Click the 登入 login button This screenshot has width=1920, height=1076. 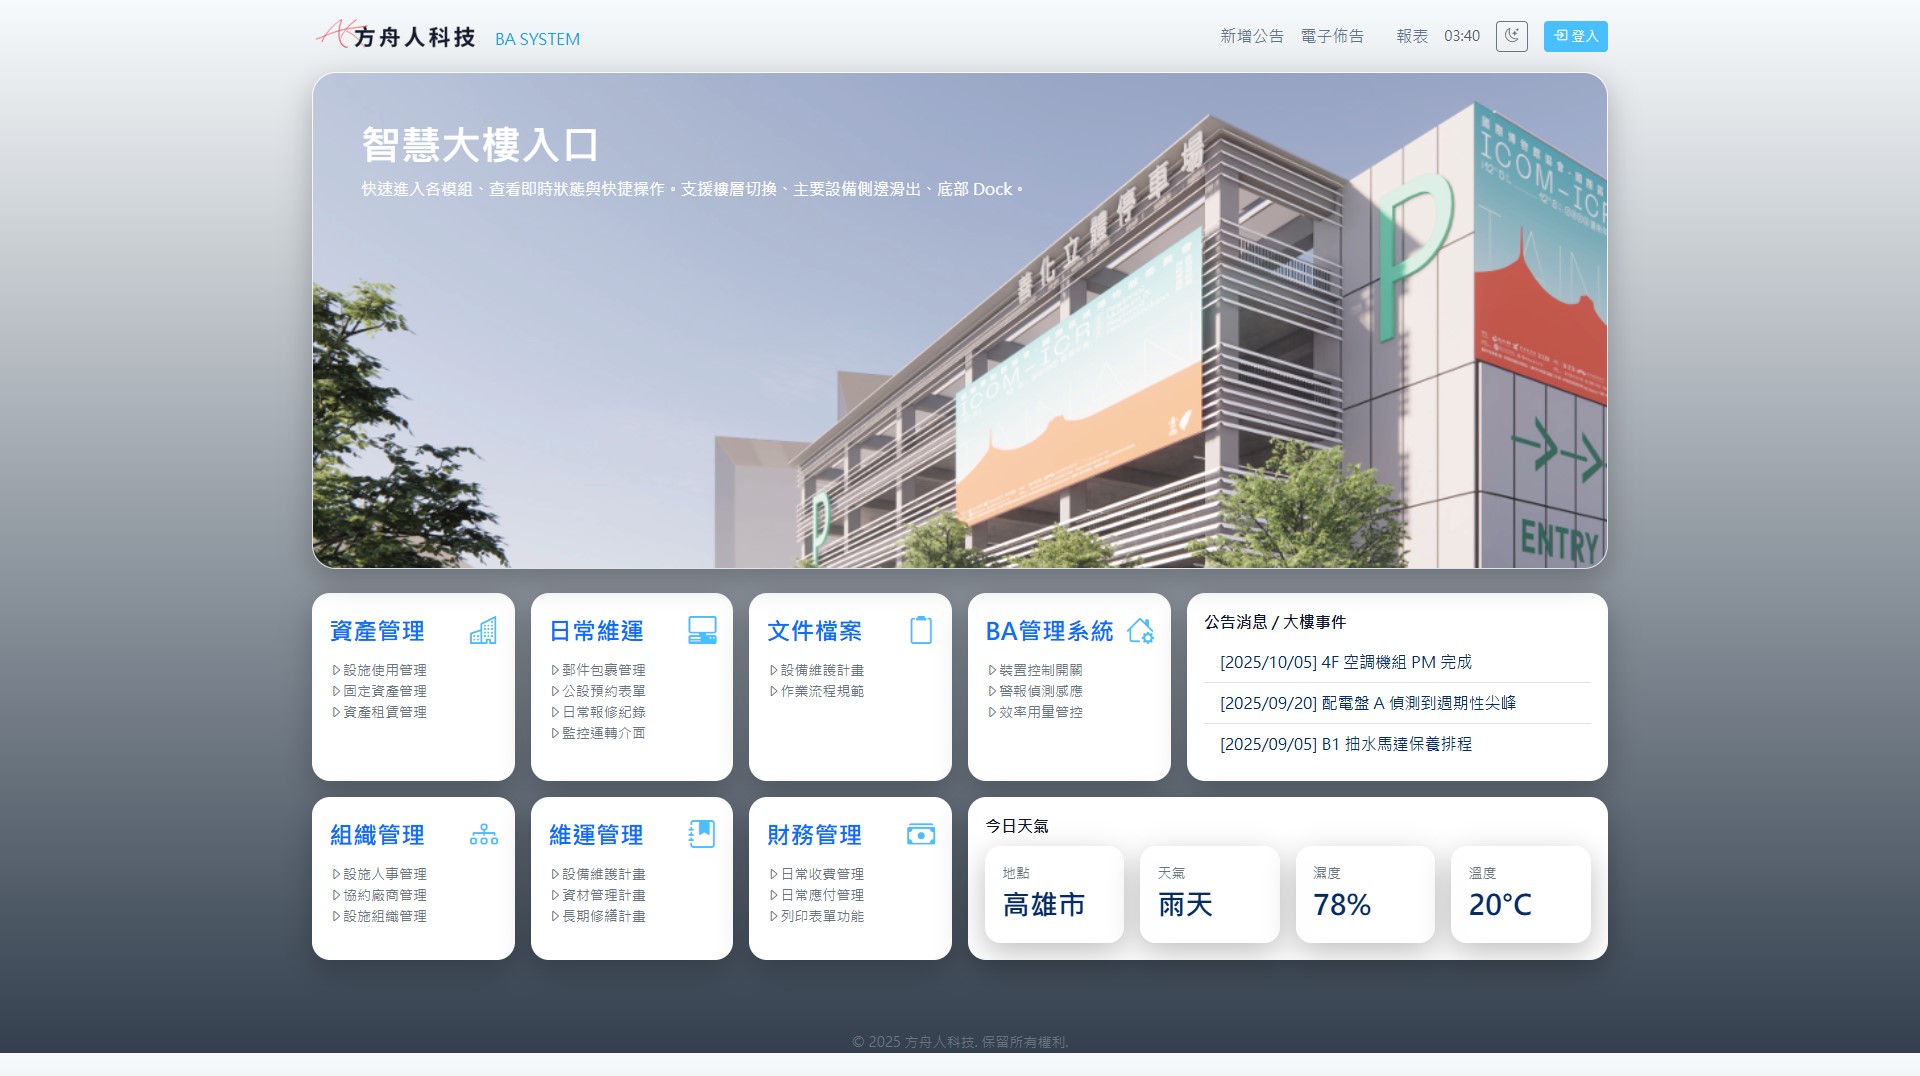click(x=1575, y=36)
